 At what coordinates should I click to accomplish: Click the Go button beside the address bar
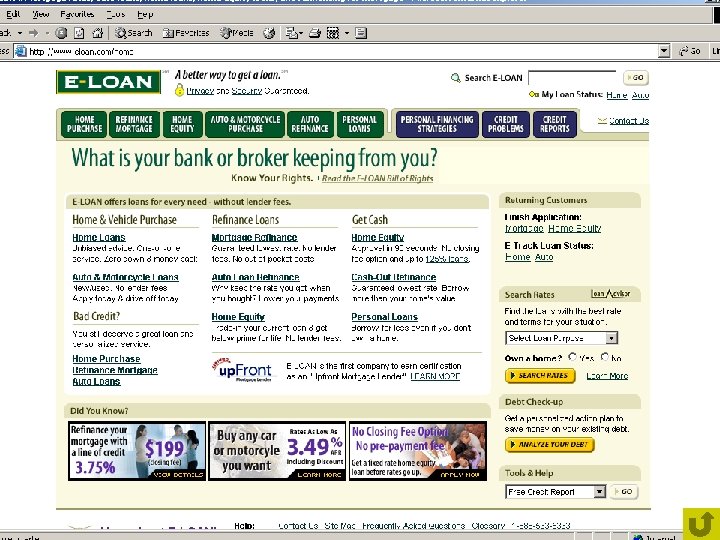click(690, 51)
